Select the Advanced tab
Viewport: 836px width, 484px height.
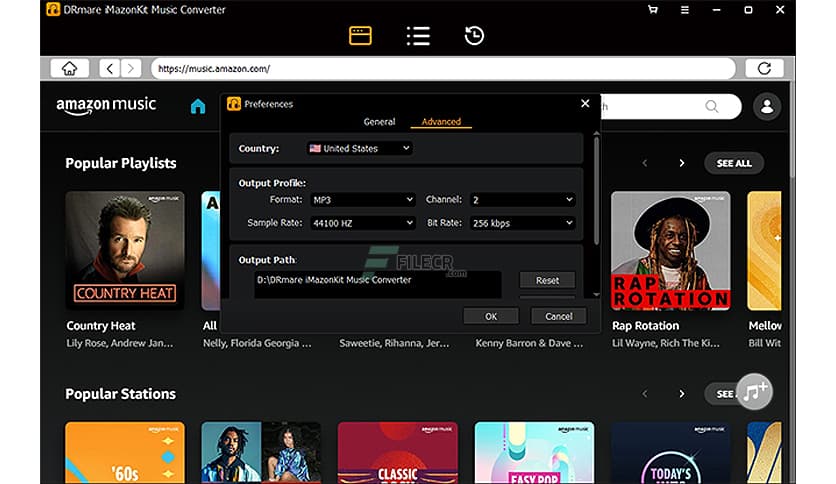[441, 122]
